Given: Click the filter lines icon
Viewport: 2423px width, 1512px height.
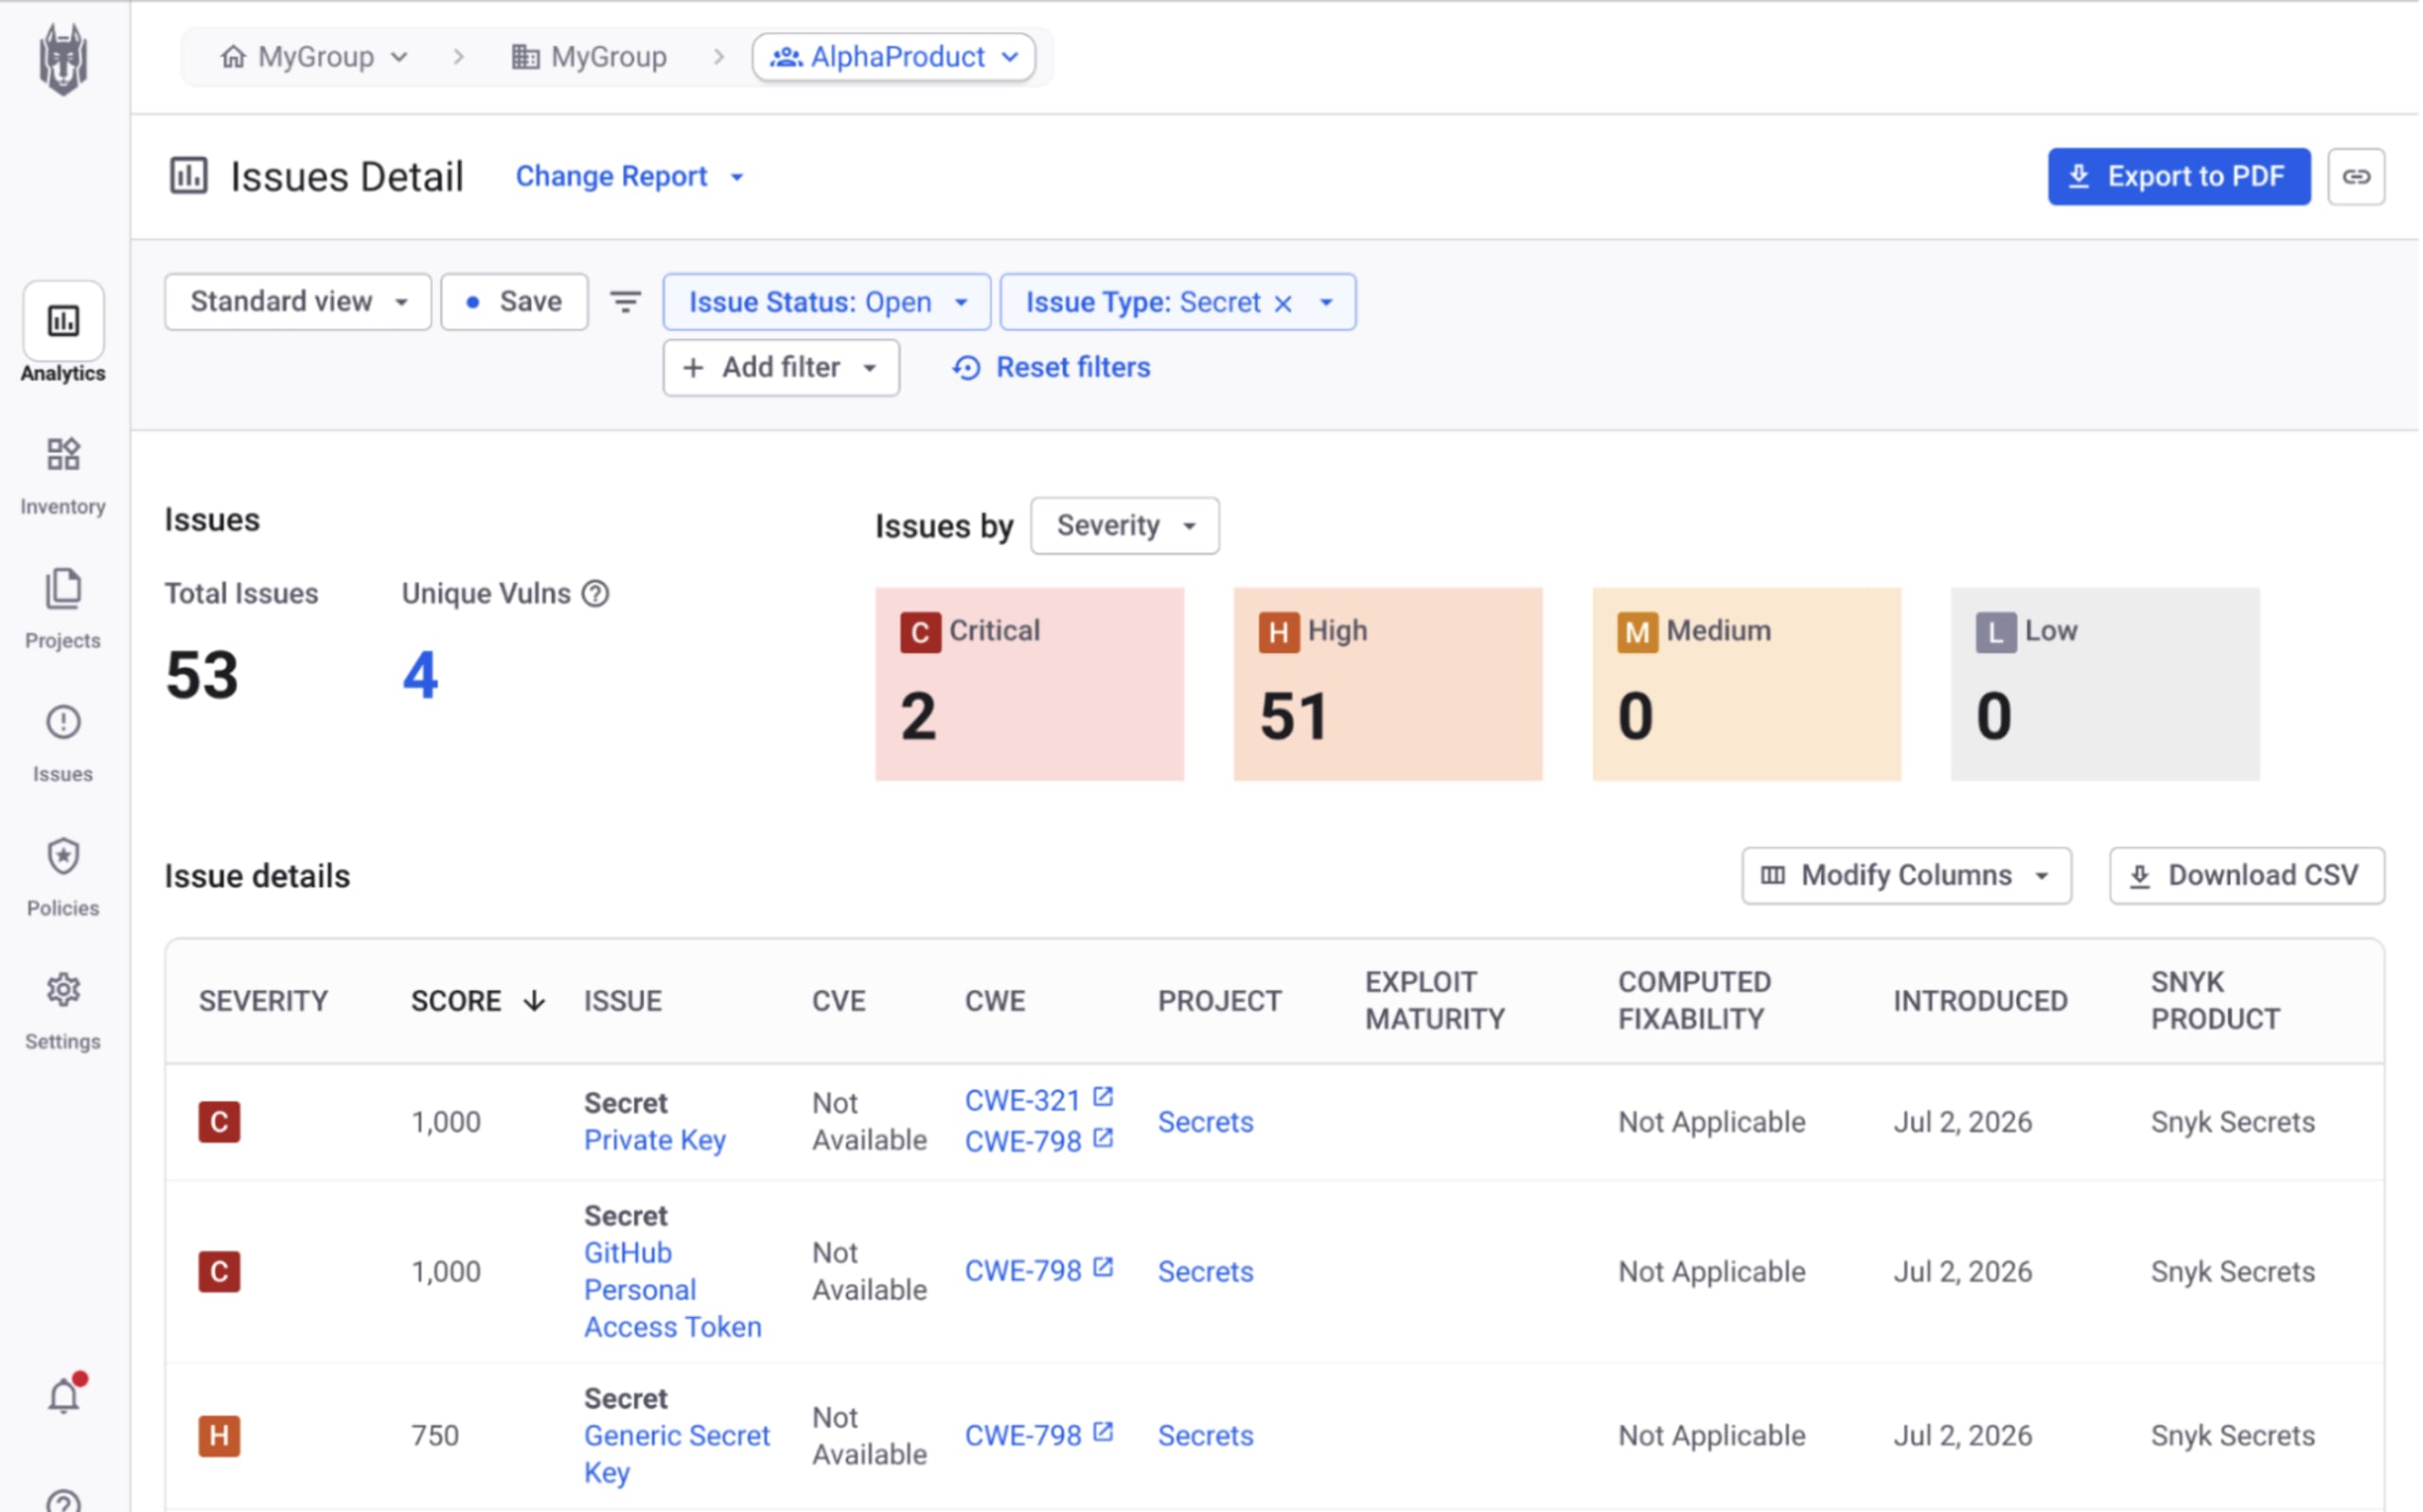Looking at the screenshot, I should click(x=626, y=302).
